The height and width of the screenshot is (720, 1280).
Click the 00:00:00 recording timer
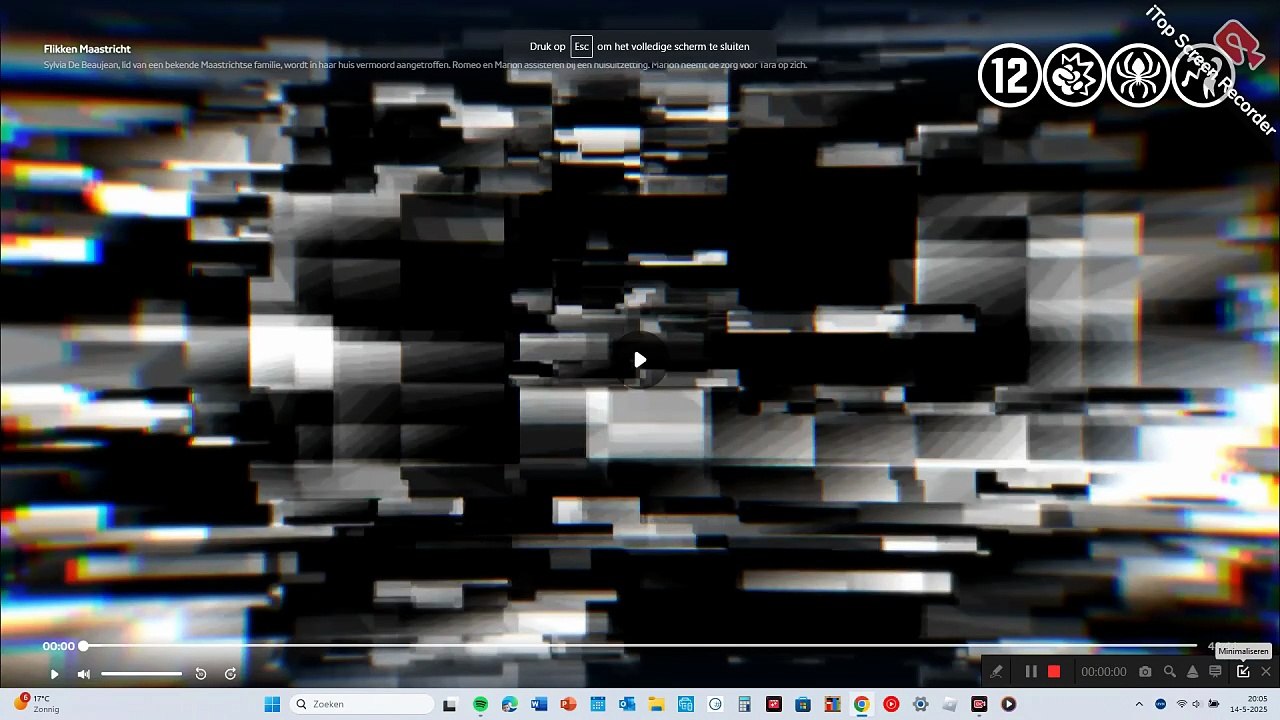point(1104,672)
